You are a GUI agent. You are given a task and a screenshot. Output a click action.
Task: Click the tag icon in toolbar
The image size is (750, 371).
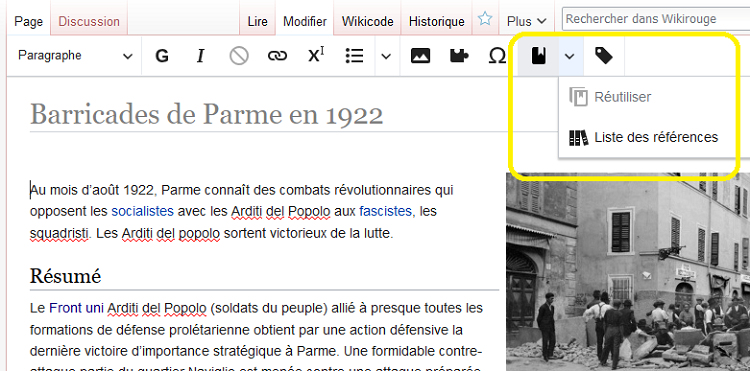604,56
